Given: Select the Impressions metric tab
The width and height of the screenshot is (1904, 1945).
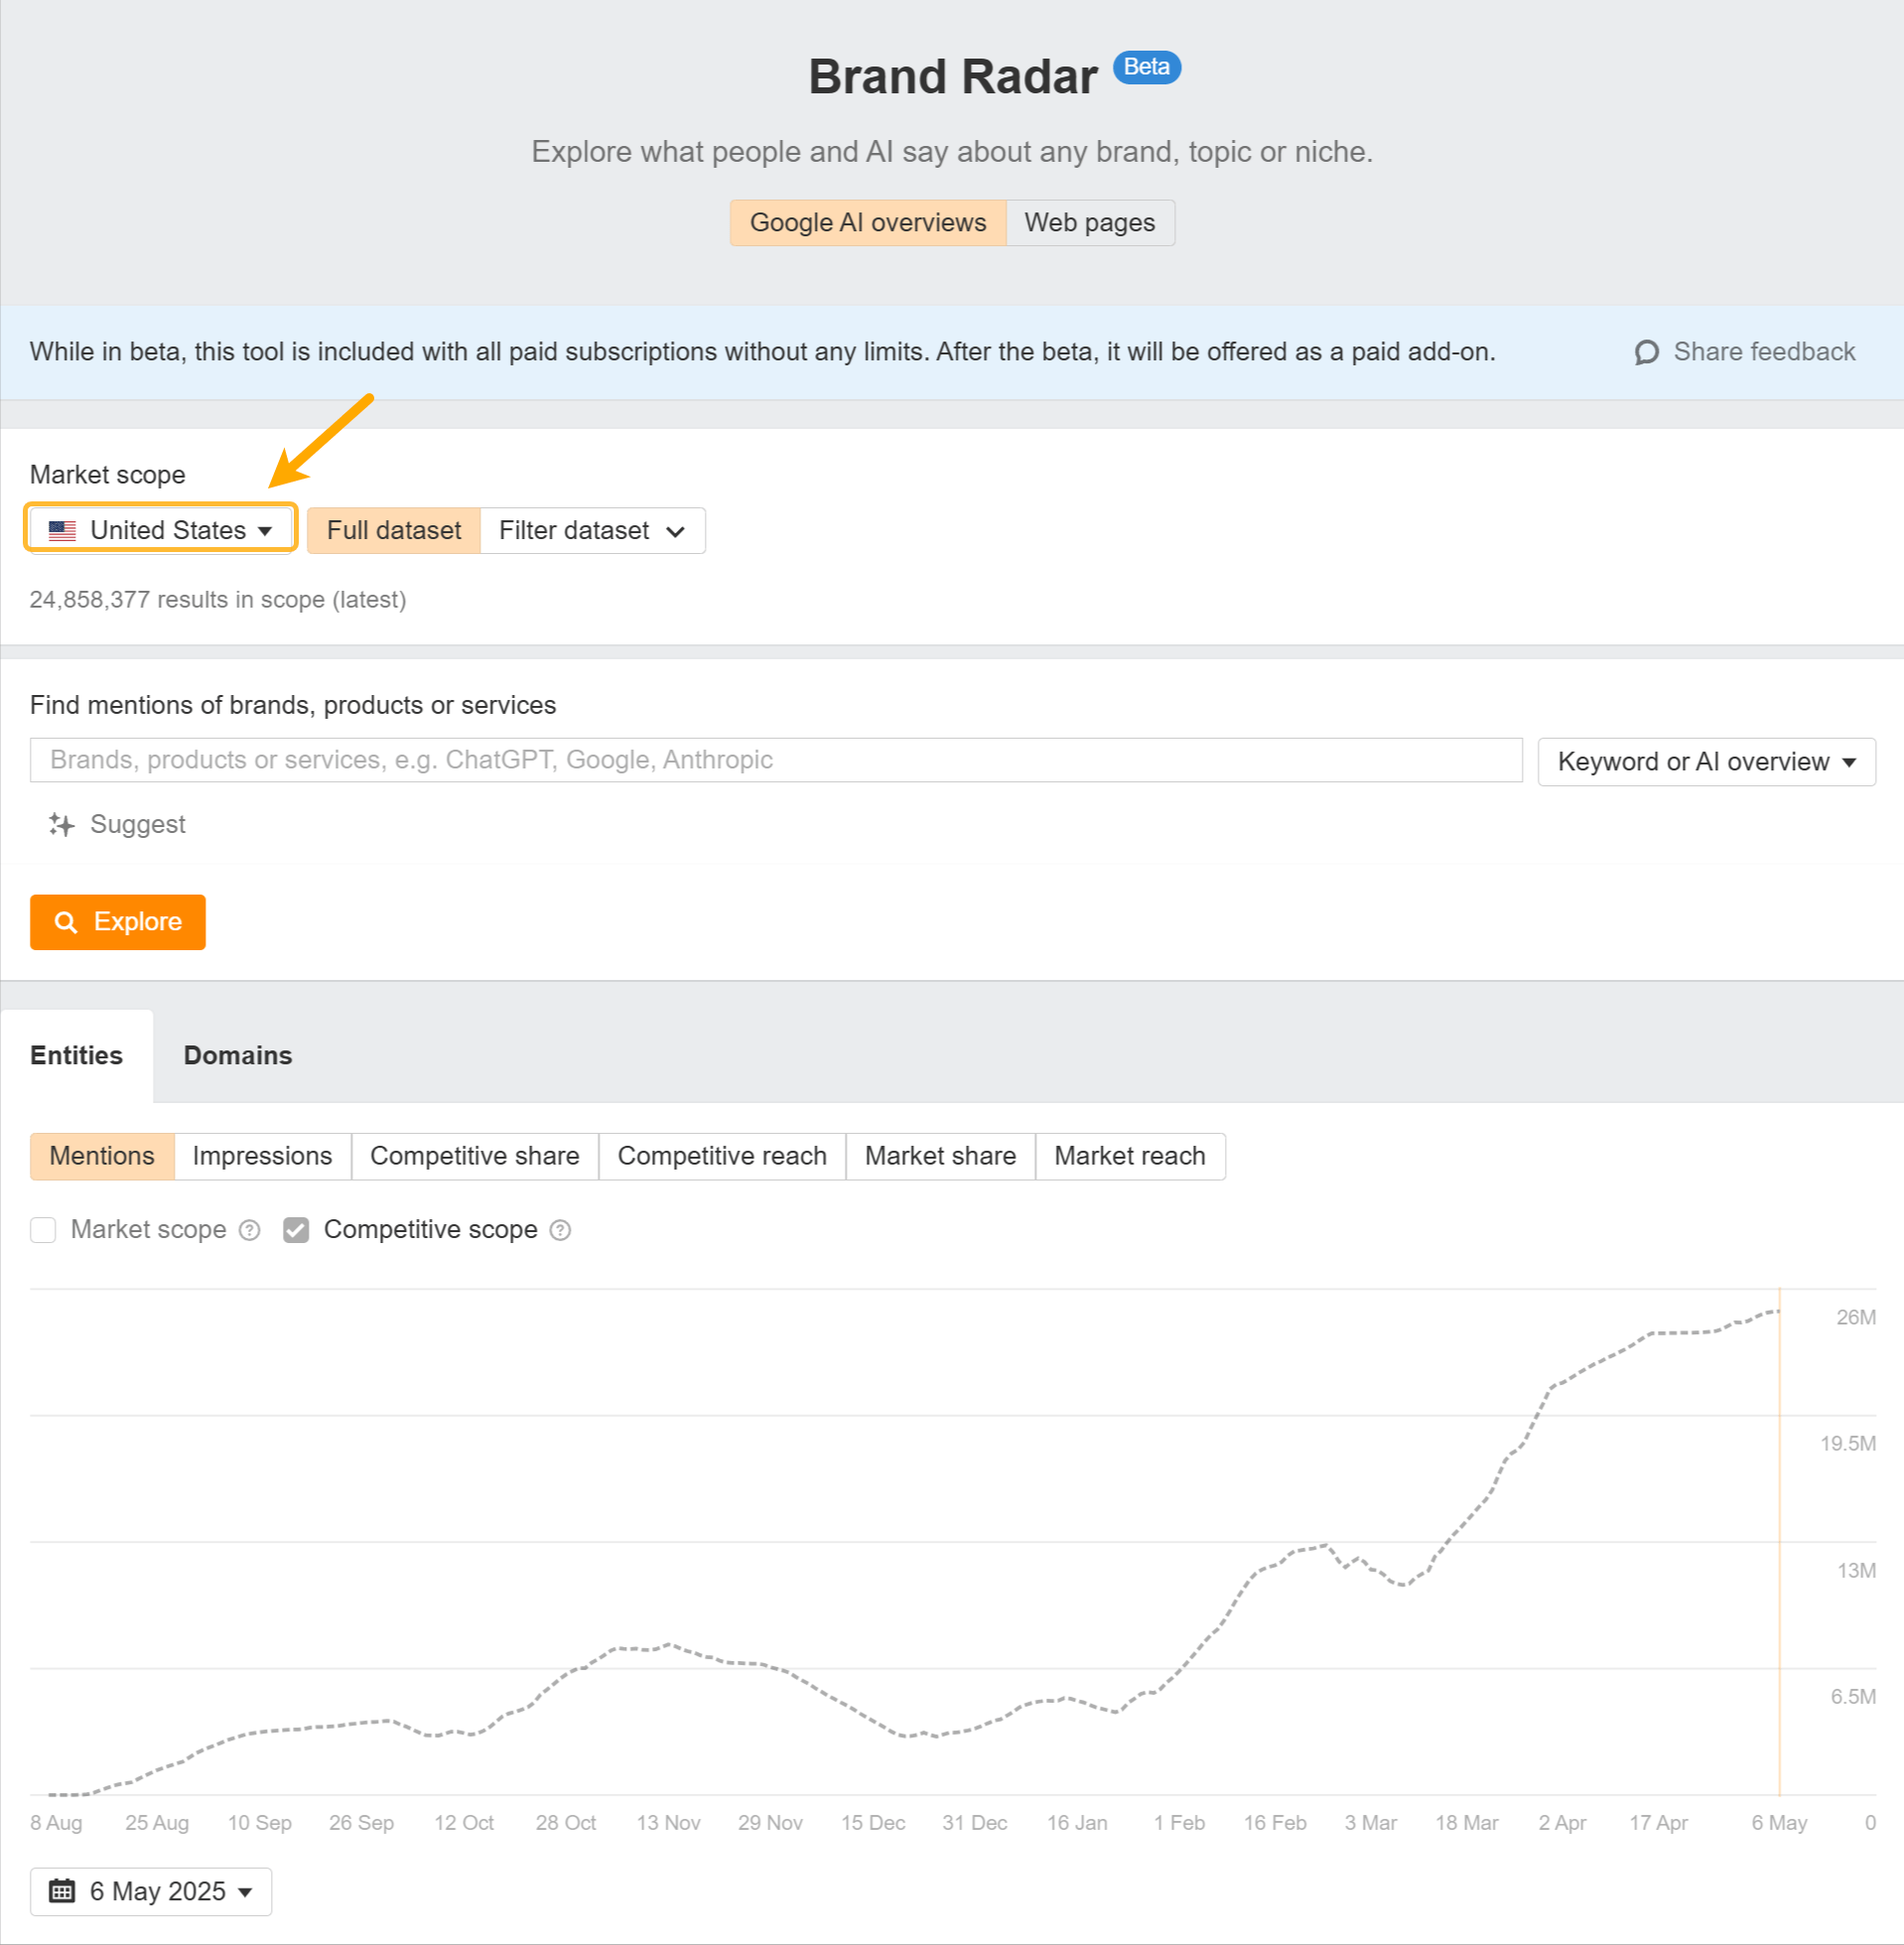Looking at the screenshot, I should 262,1156.
